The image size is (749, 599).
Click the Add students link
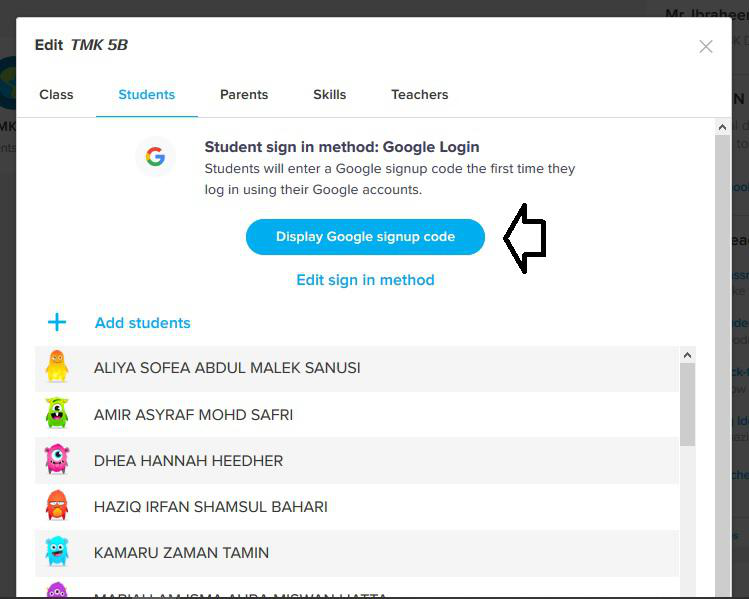[x=142, y=323]
